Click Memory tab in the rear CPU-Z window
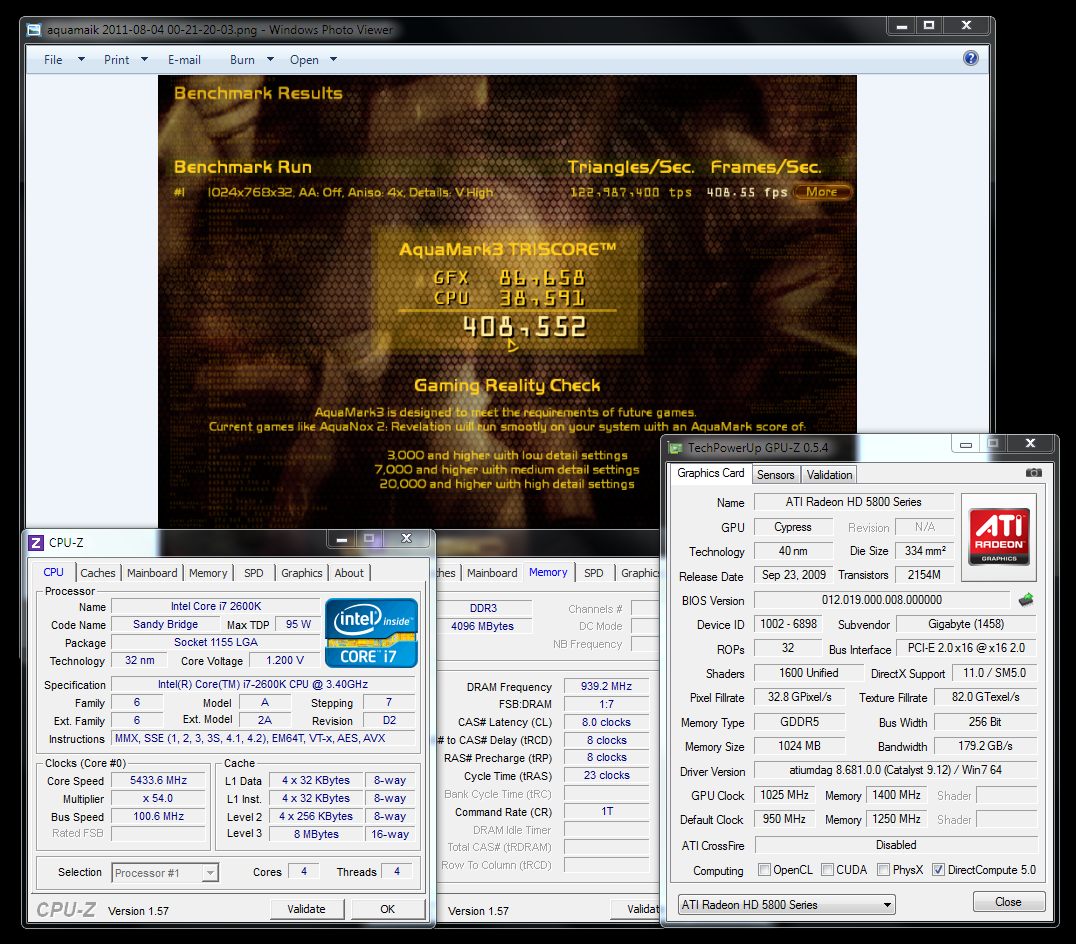Viewport: 1076px width, 944px height. (x=548, y=572)
